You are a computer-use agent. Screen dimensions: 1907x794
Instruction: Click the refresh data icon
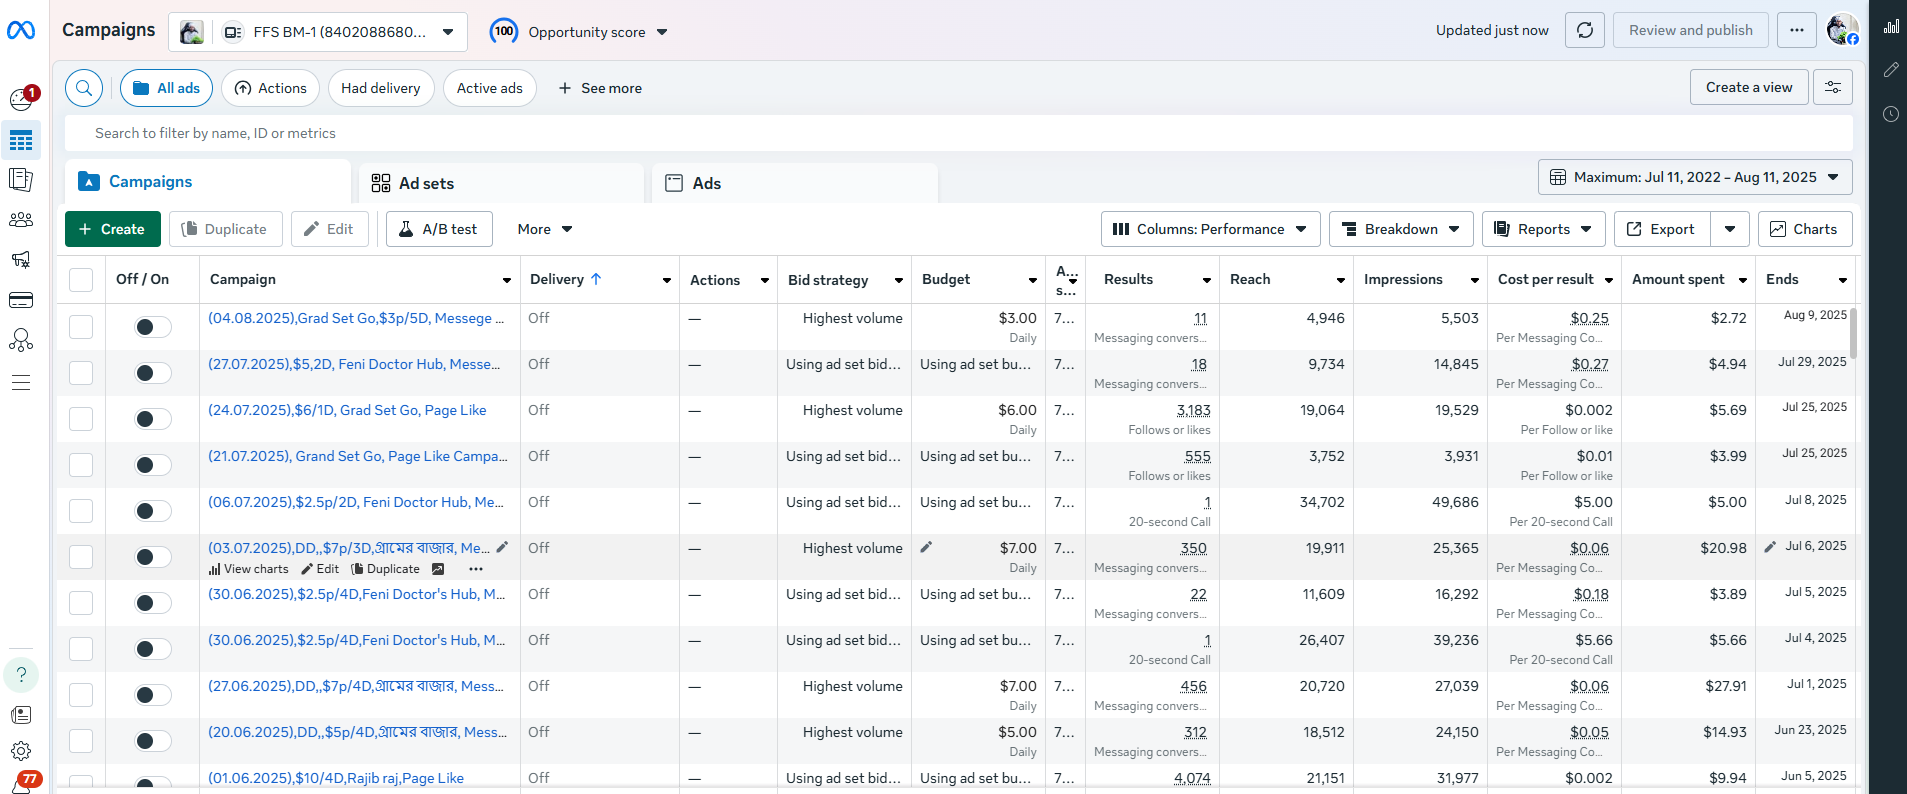pos(1584,30)
